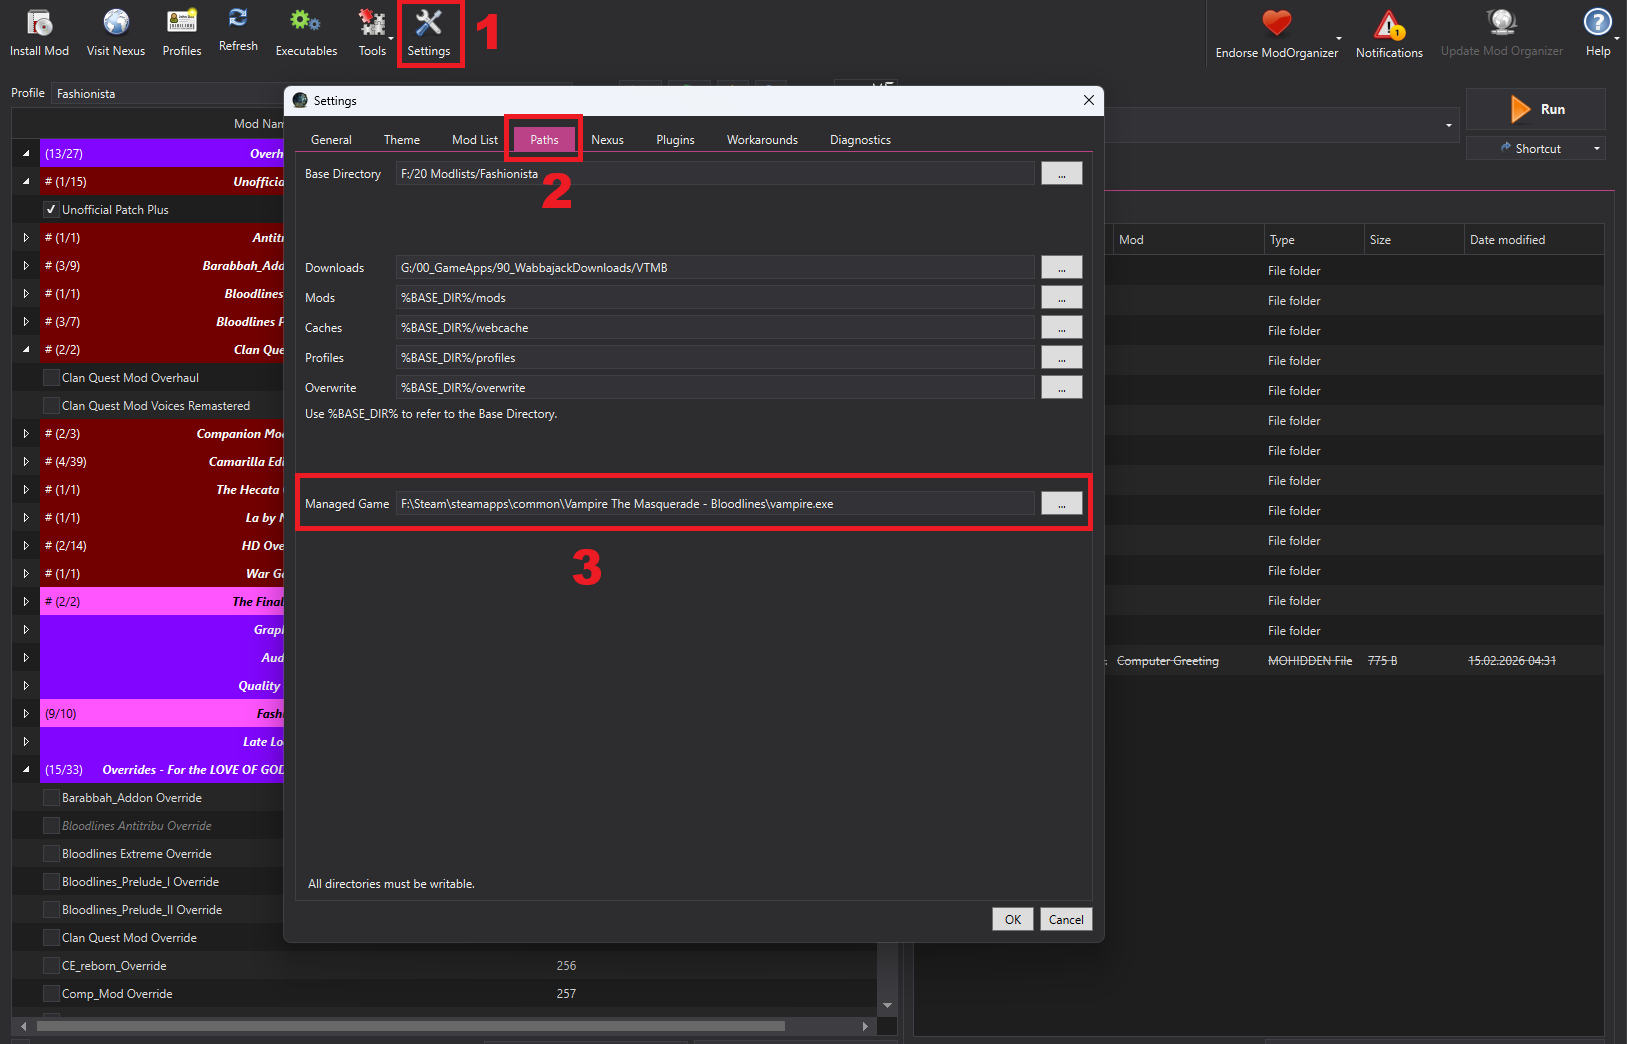Enable the Barabbah_Addon Override checkbox

[x=51, y=798]
